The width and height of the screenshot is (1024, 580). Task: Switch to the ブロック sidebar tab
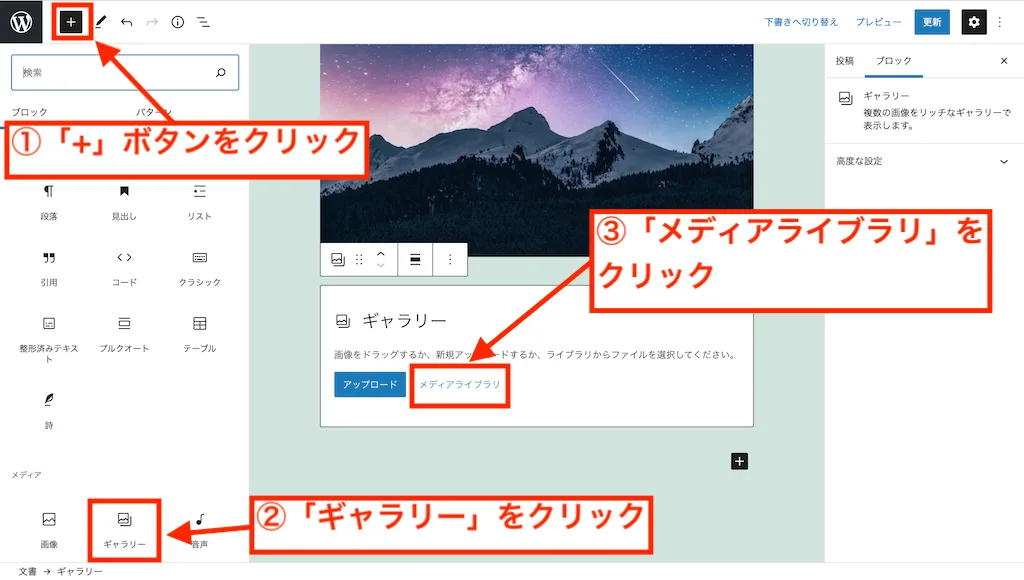click(x=893, y=61)
